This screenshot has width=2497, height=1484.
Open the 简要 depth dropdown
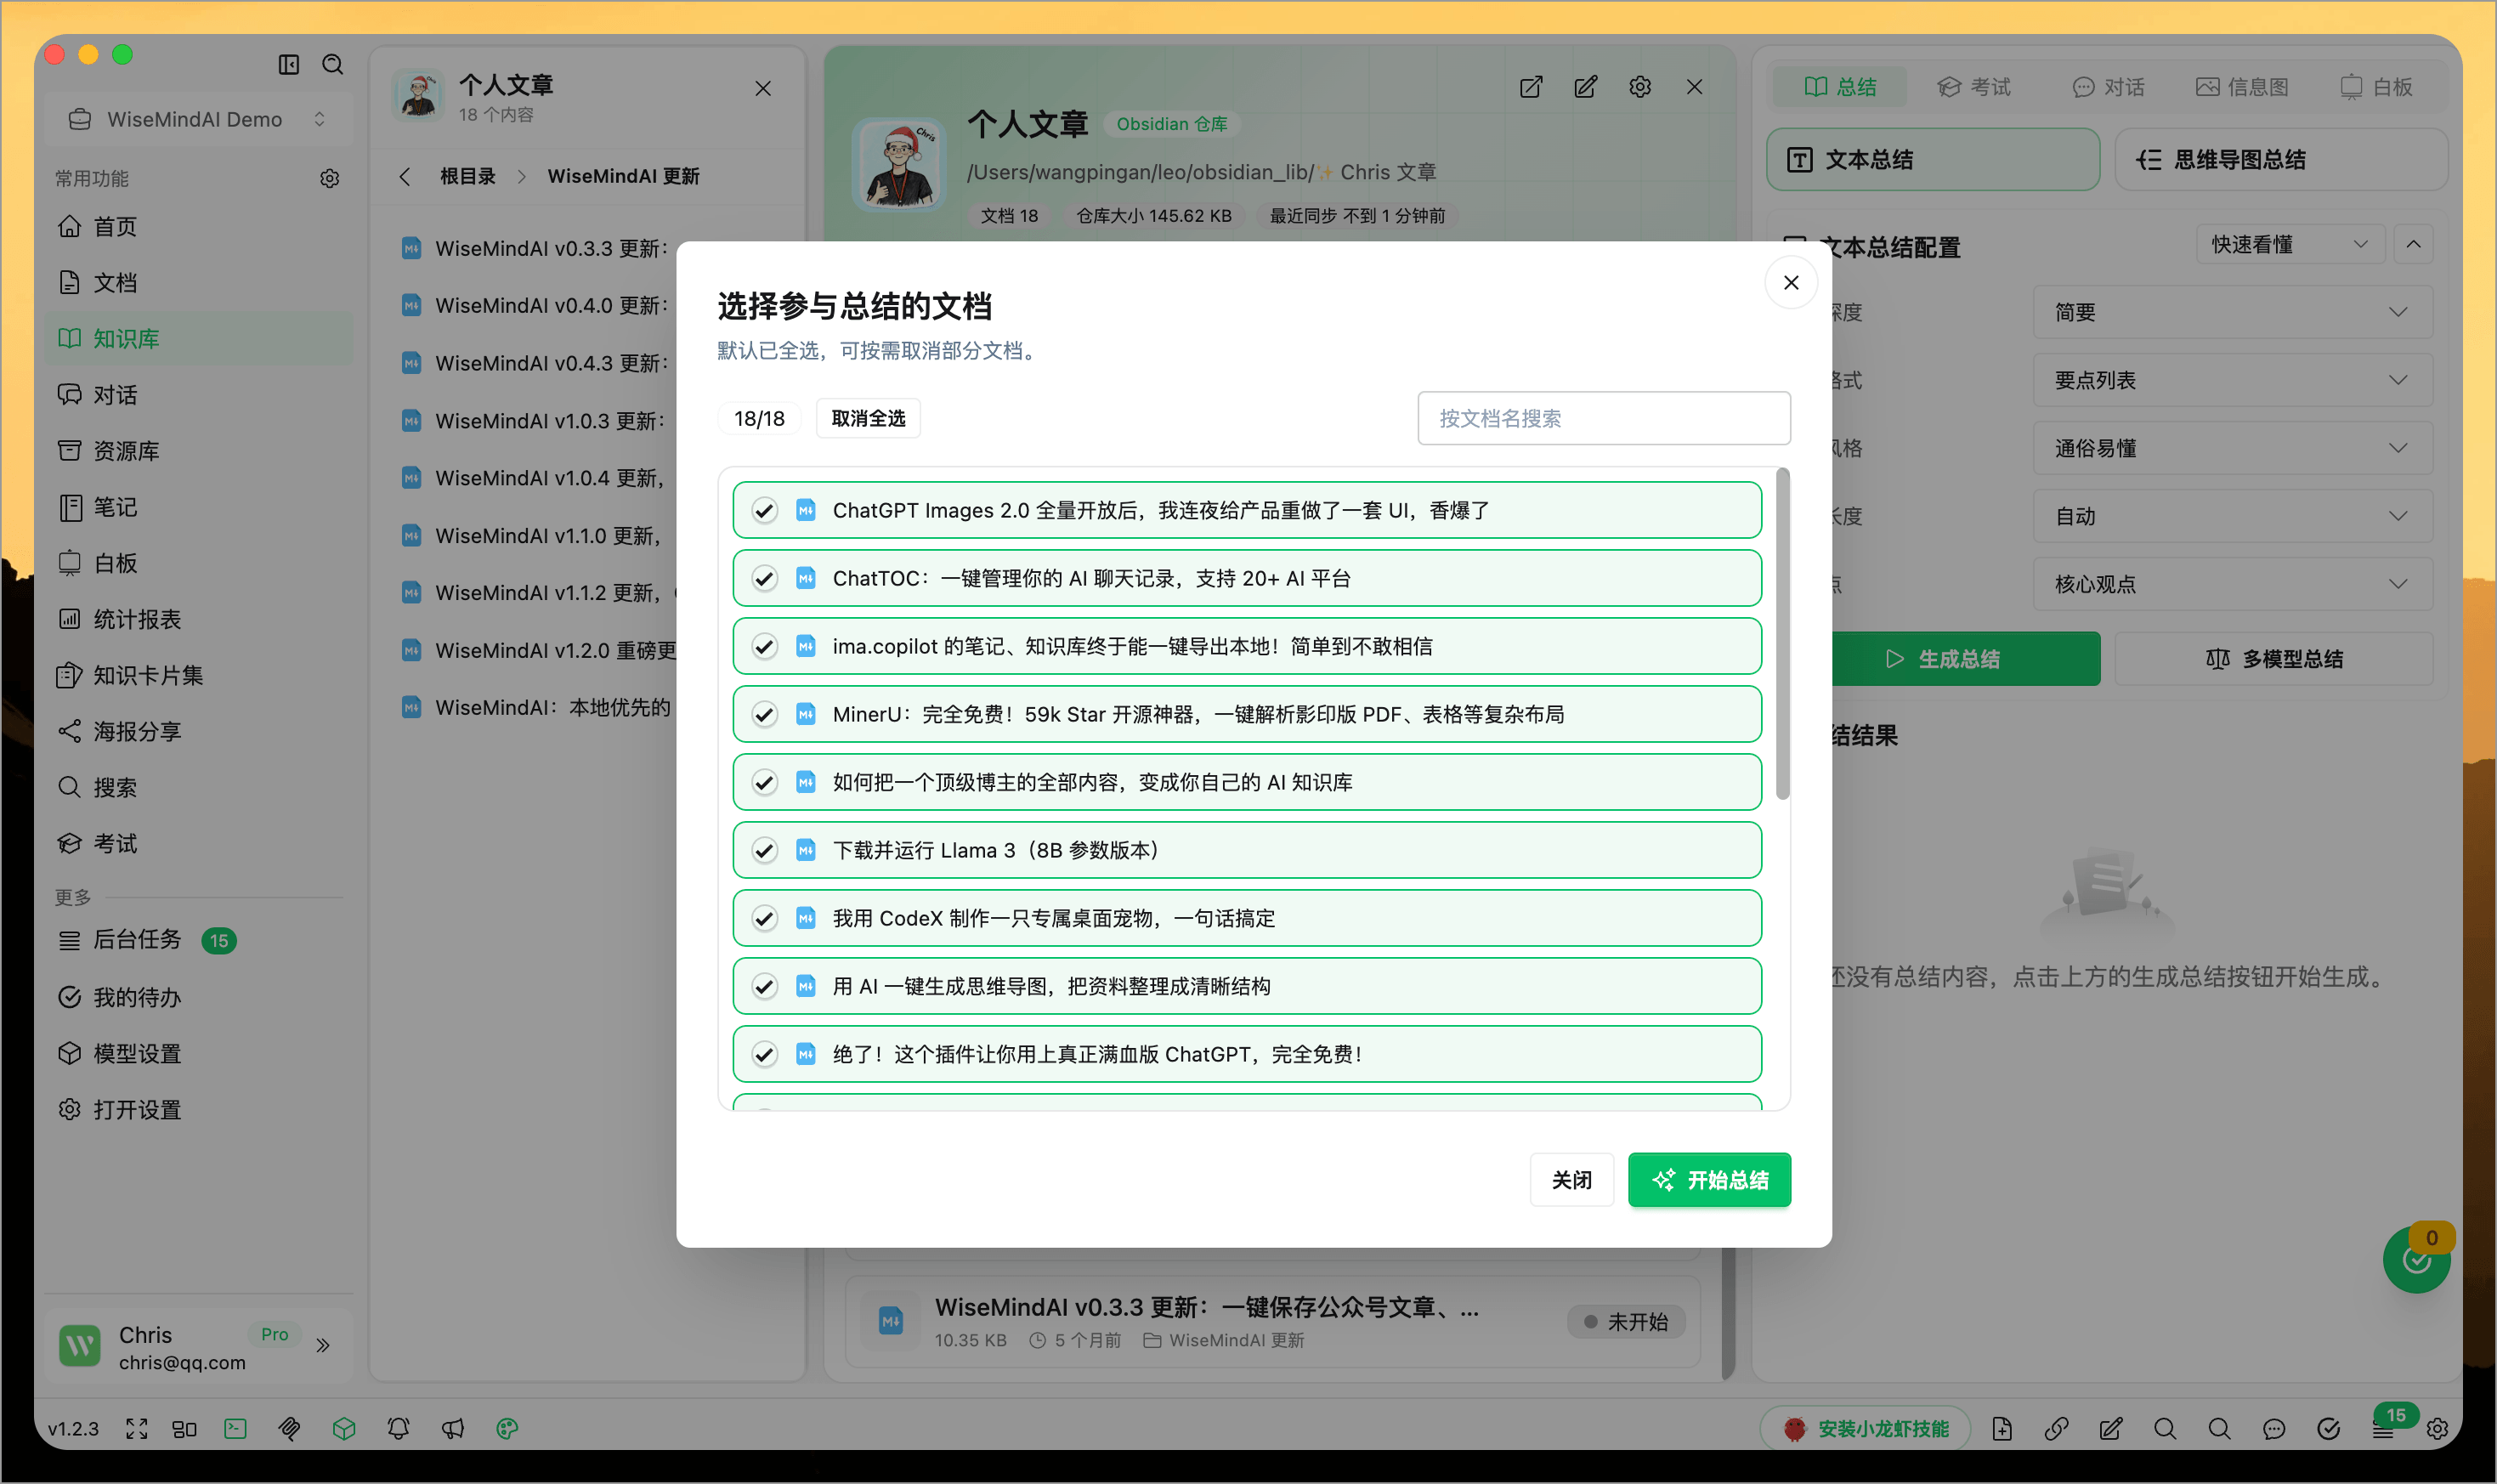tap(2232, 312)
